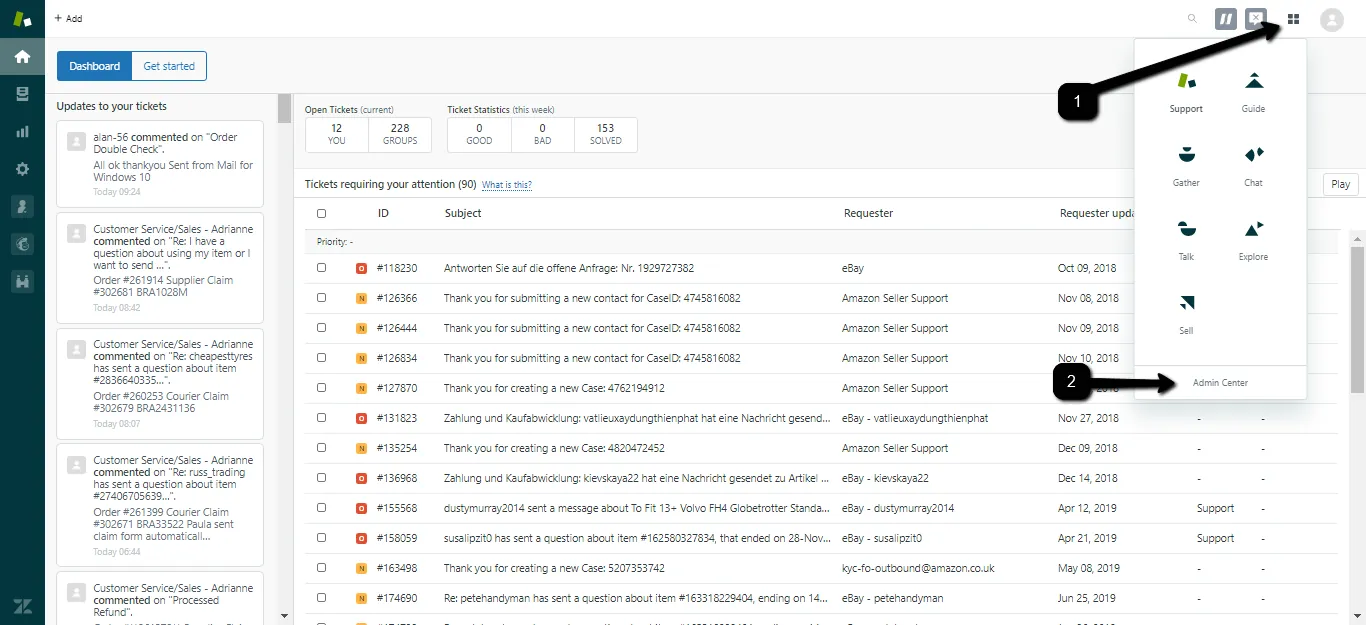Sort tickets by the ID column header
Viewport: 1366px width, 625px height.
point(383,213)
